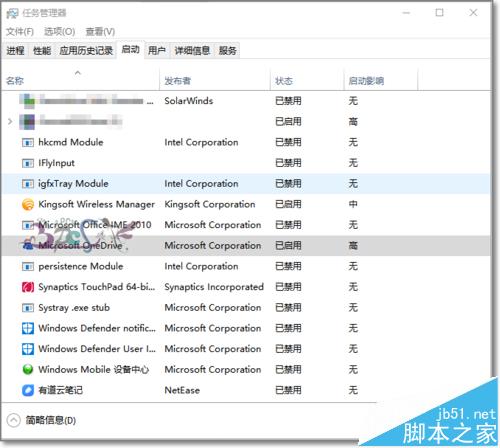Switch to the 用户 tab
The height and width of the screenshot is (448, 500).
(157, 51)
